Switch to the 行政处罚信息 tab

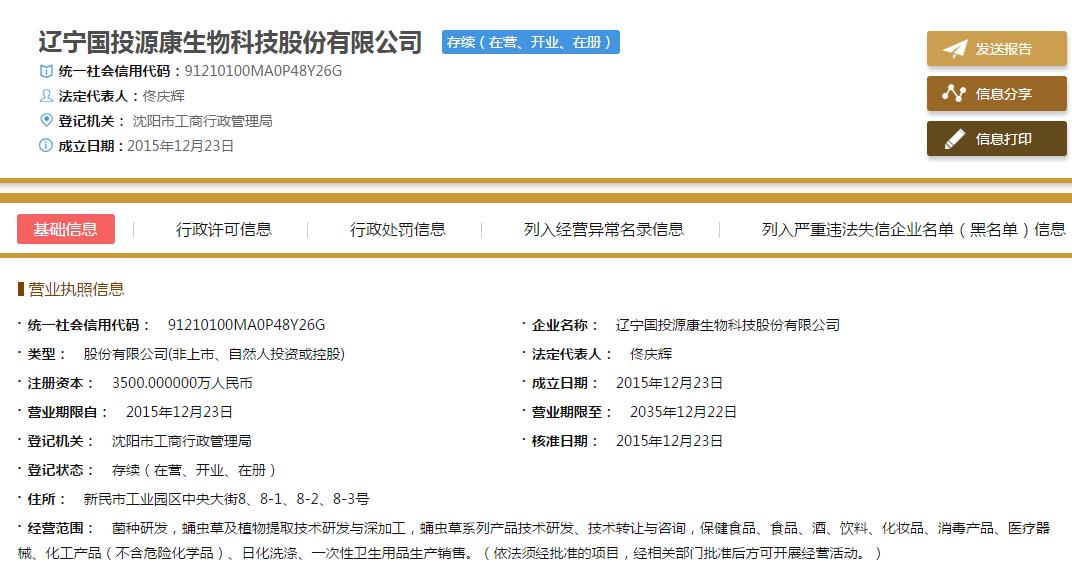pyautogui.click(x=398, y=229)
